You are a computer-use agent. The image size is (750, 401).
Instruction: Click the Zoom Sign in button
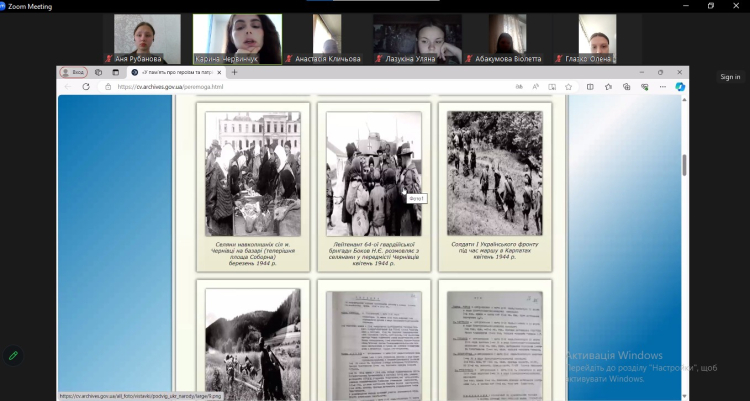pos(730,77)
